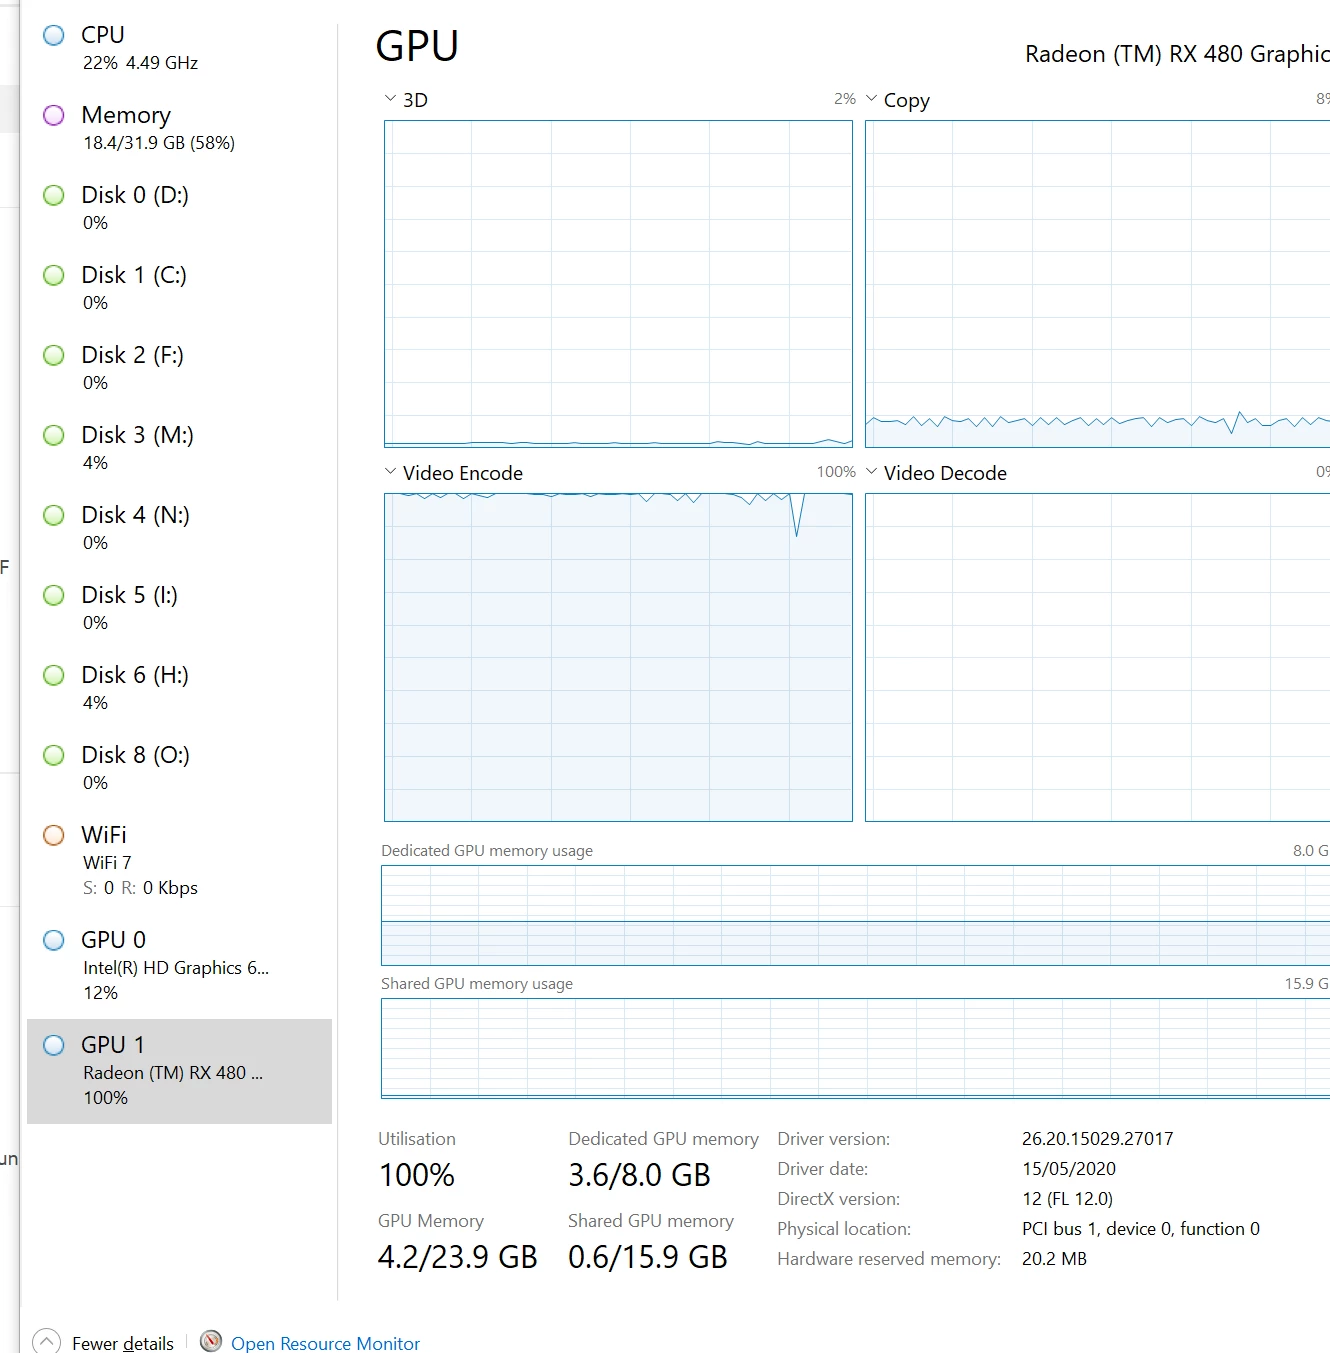Click Fewer details button
This screenshot has height=1353, width=1330.
[104, 1342]
